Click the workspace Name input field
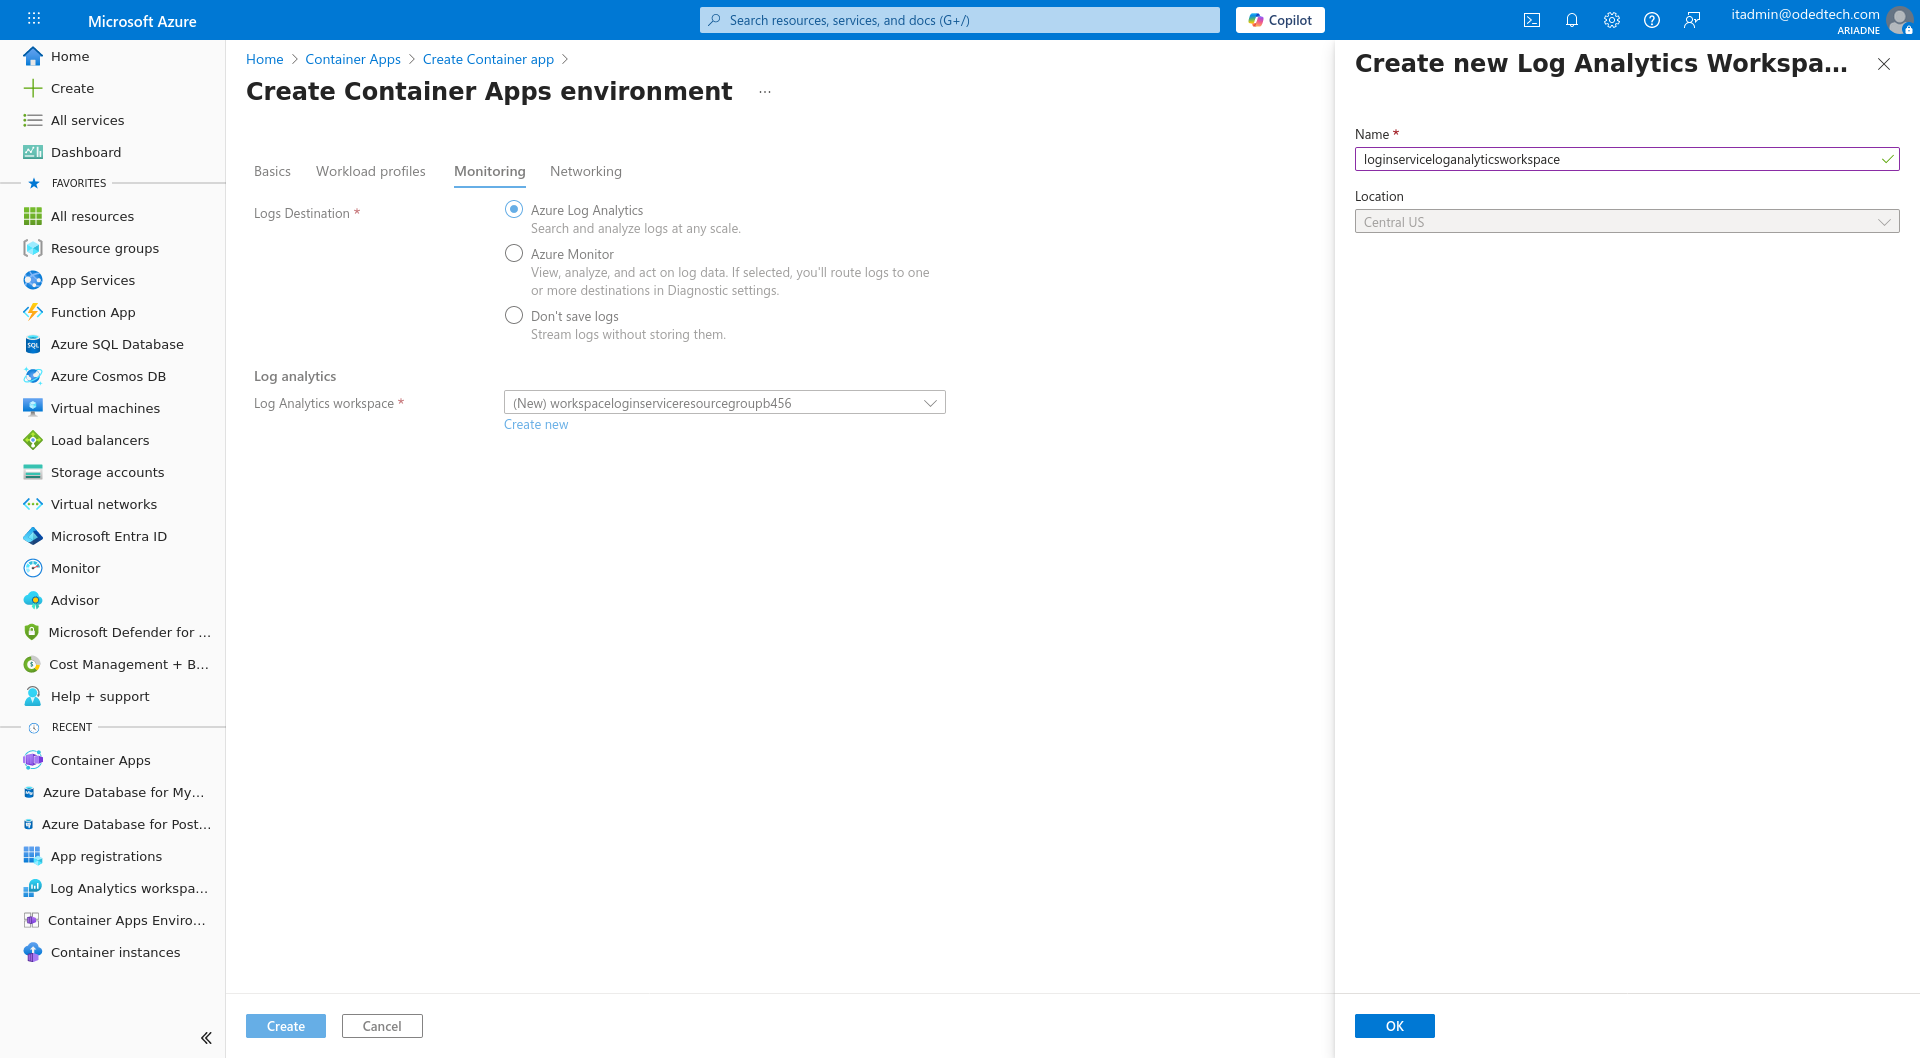Viewport: 1920px width, 1058px height. (x=1627, y=159)
